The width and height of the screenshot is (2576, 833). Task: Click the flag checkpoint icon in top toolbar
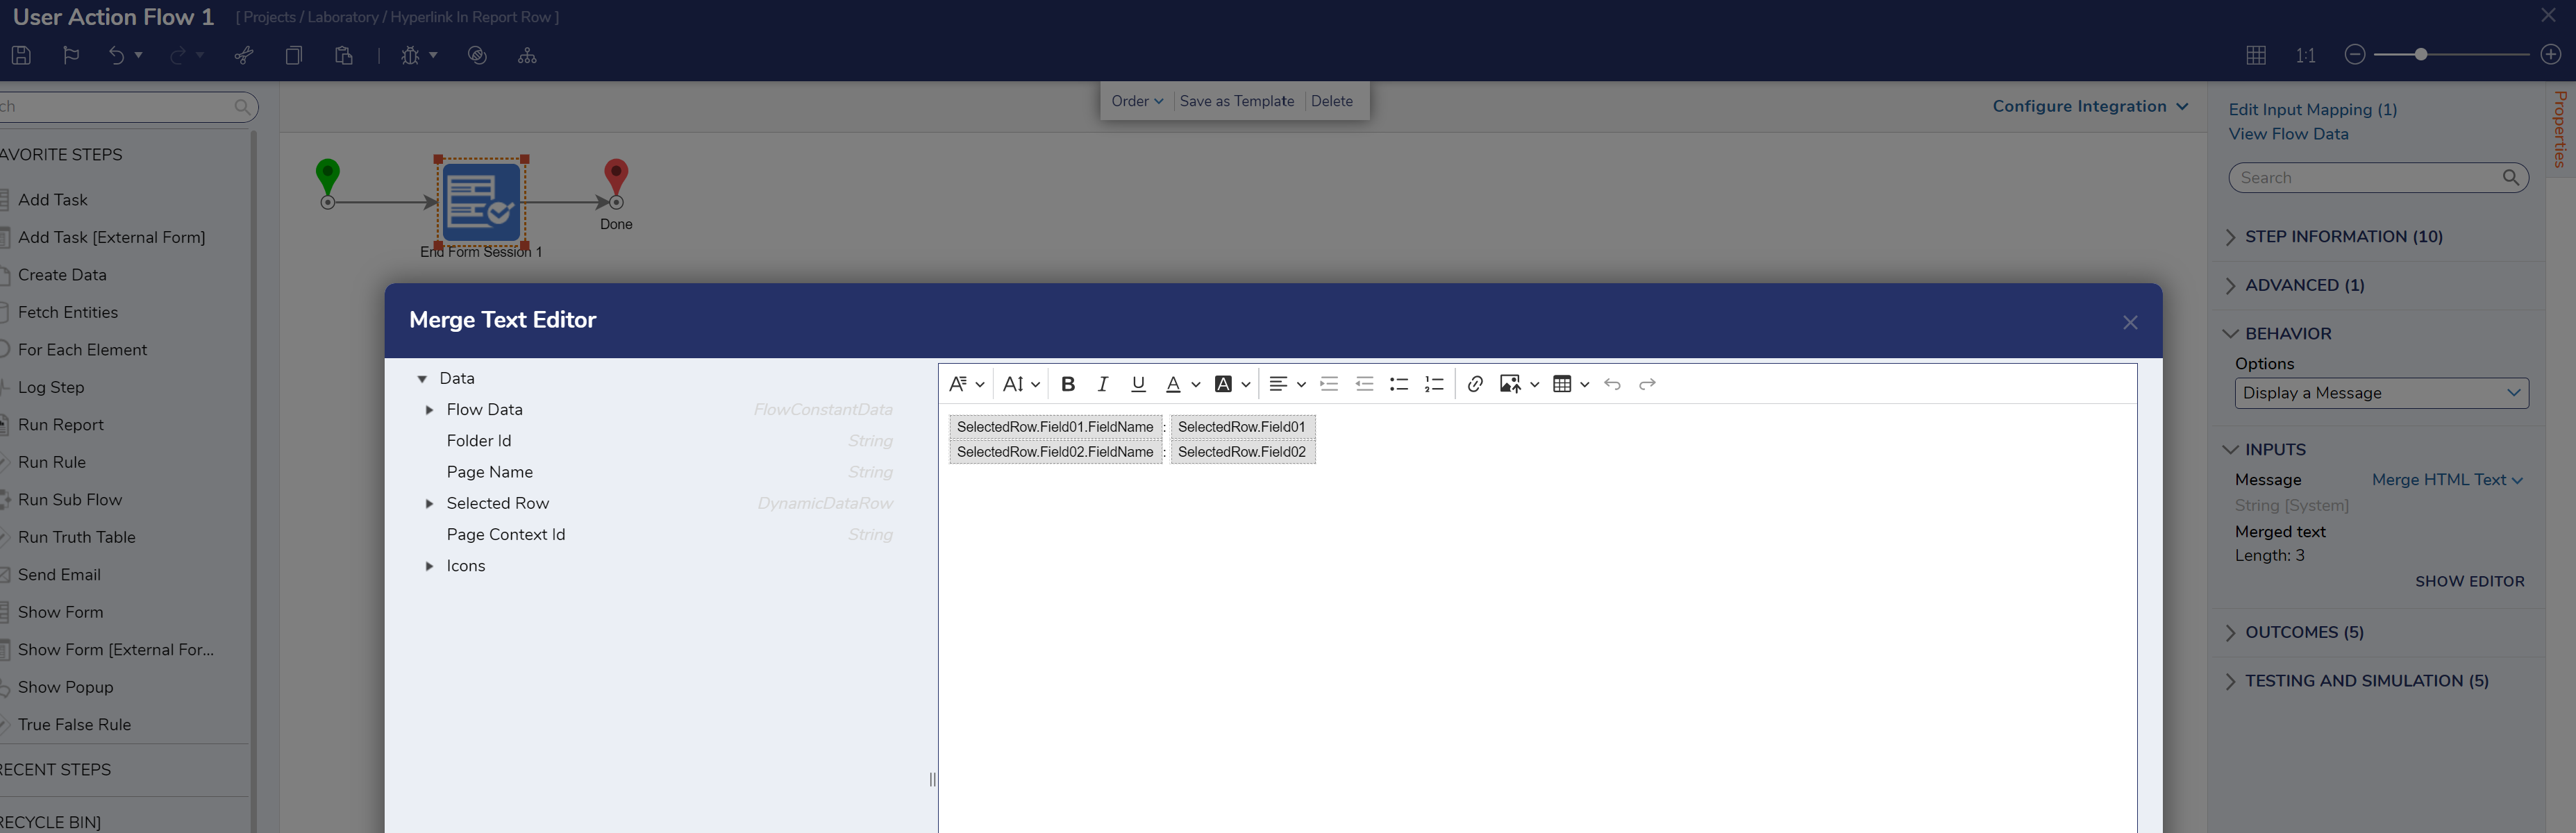point(71,56)
